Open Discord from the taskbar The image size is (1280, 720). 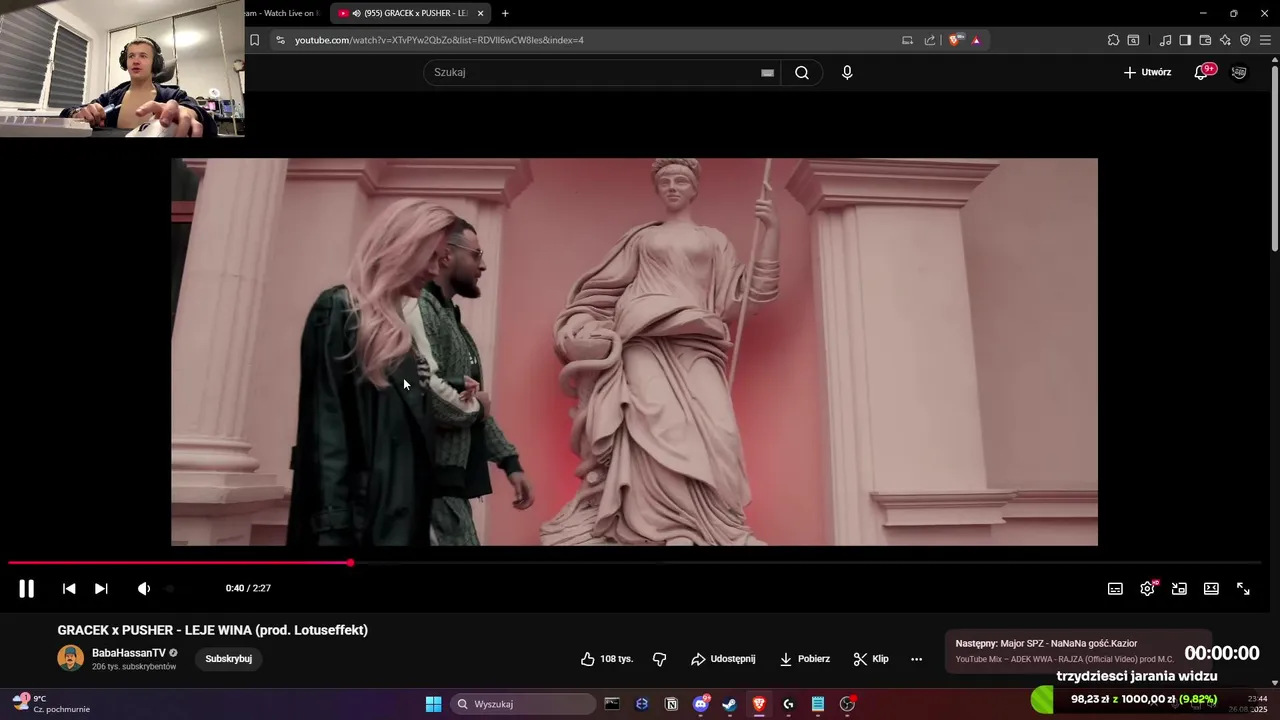tap(701, 704)
